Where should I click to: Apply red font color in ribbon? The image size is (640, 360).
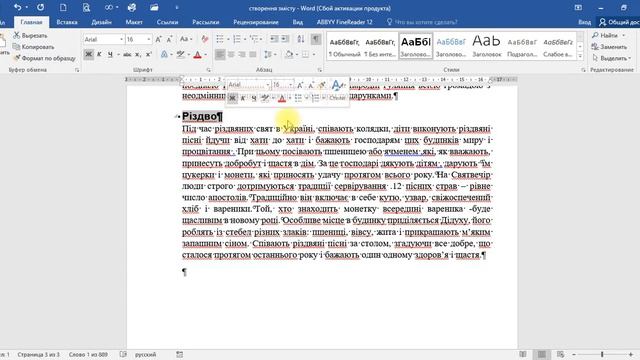[x=198, y=54]
